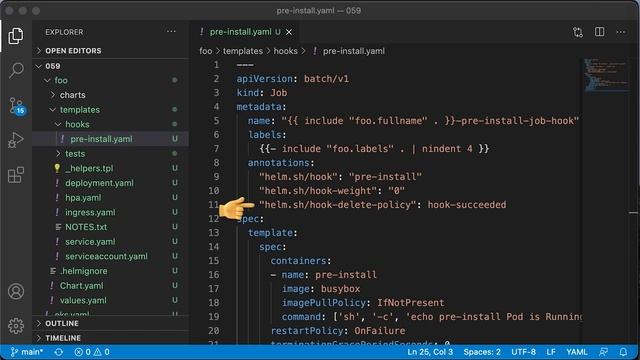Open the Manage gear icon
640x360 pixels.
16,326
